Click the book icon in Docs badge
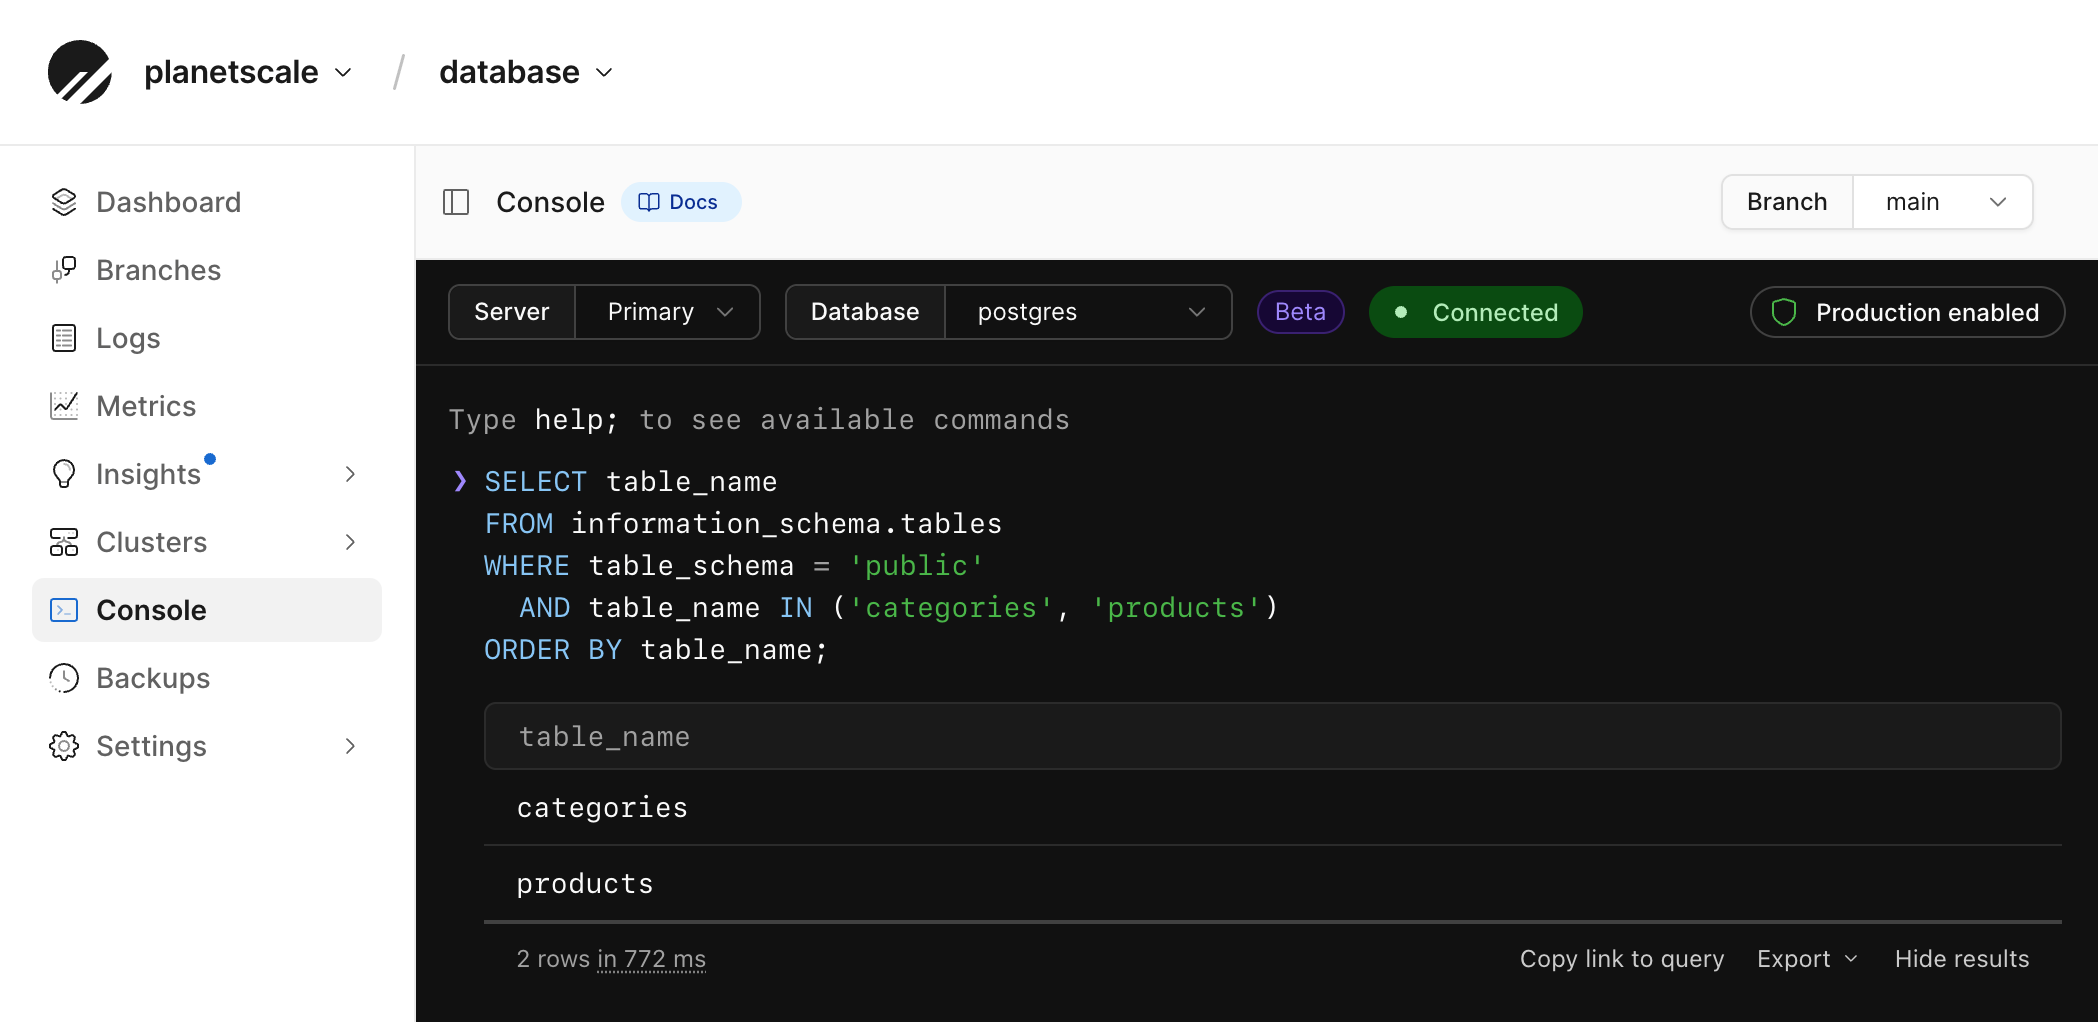The height and width of the screenshot is (1022, 2098). (x=649, y=202)
